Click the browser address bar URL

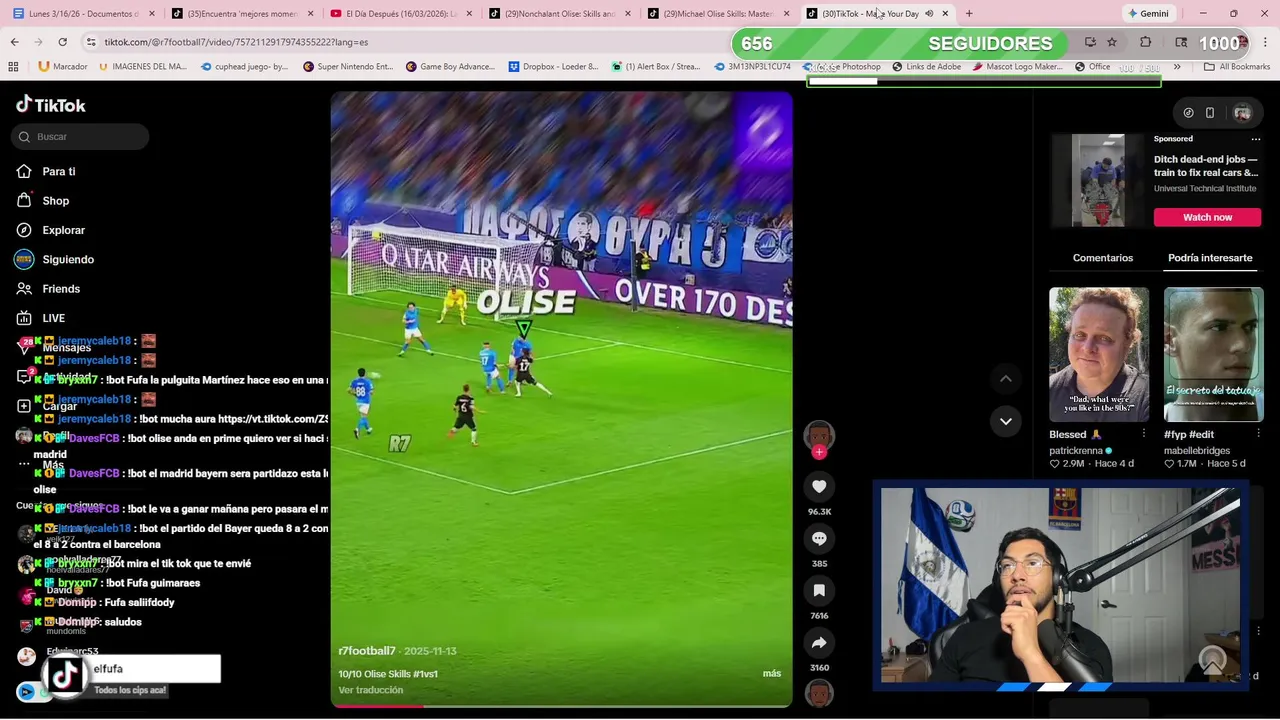(236, 42)
